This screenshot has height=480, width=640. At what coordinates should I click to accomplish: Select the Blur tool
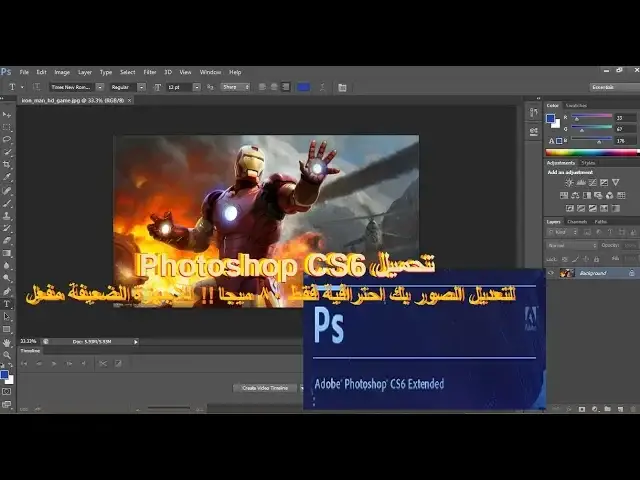pyautogui.click(x=7, y=266)
